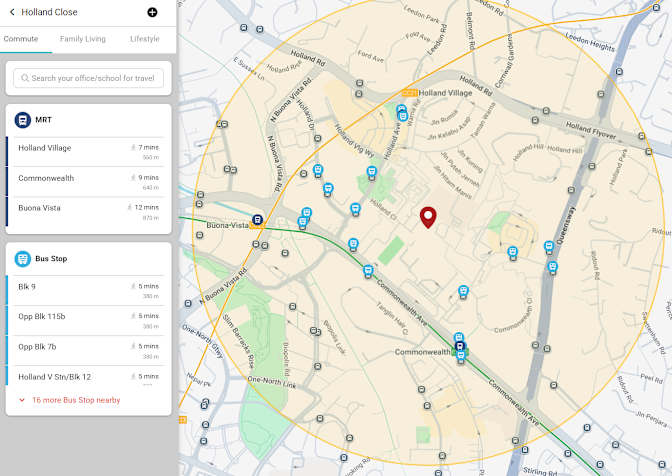
Task: Click the 12 mins walking time for Buona Vista
Action: pos(147,207)
